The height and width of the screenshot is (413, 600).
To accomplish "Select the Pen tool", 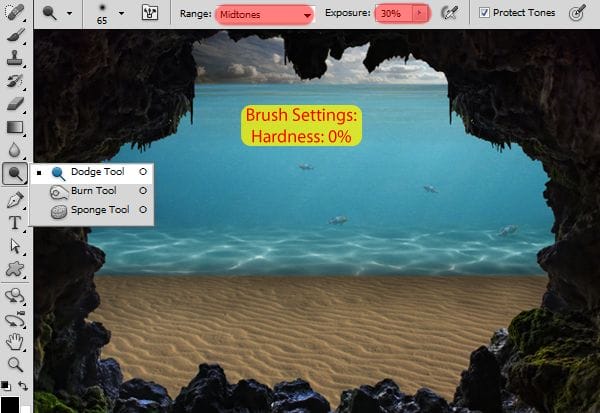I will coord(15,200).
